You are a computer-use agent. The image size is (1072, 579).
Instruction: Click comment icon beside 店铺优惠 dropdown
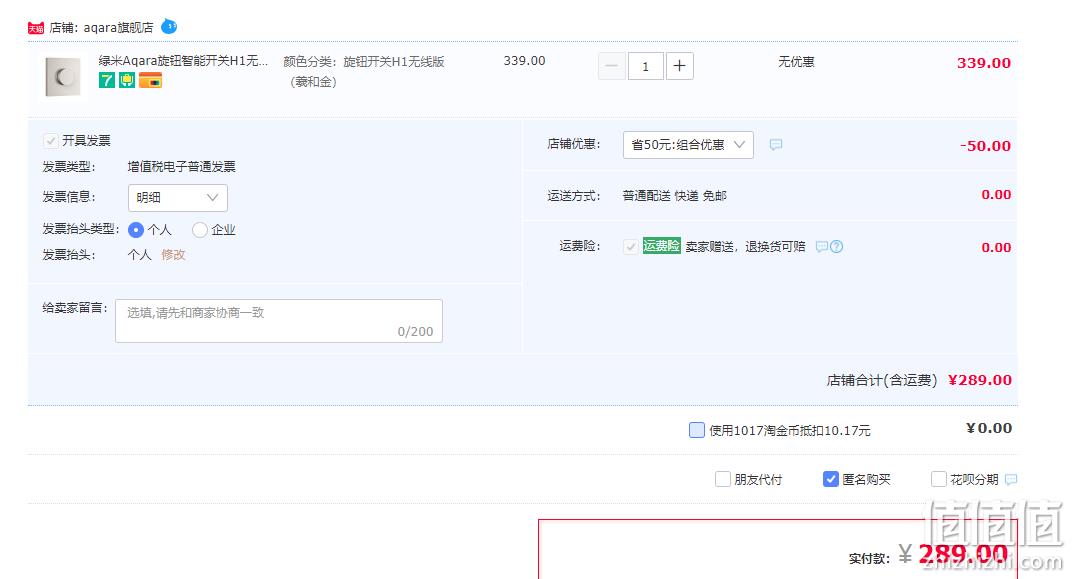(776, 145)
